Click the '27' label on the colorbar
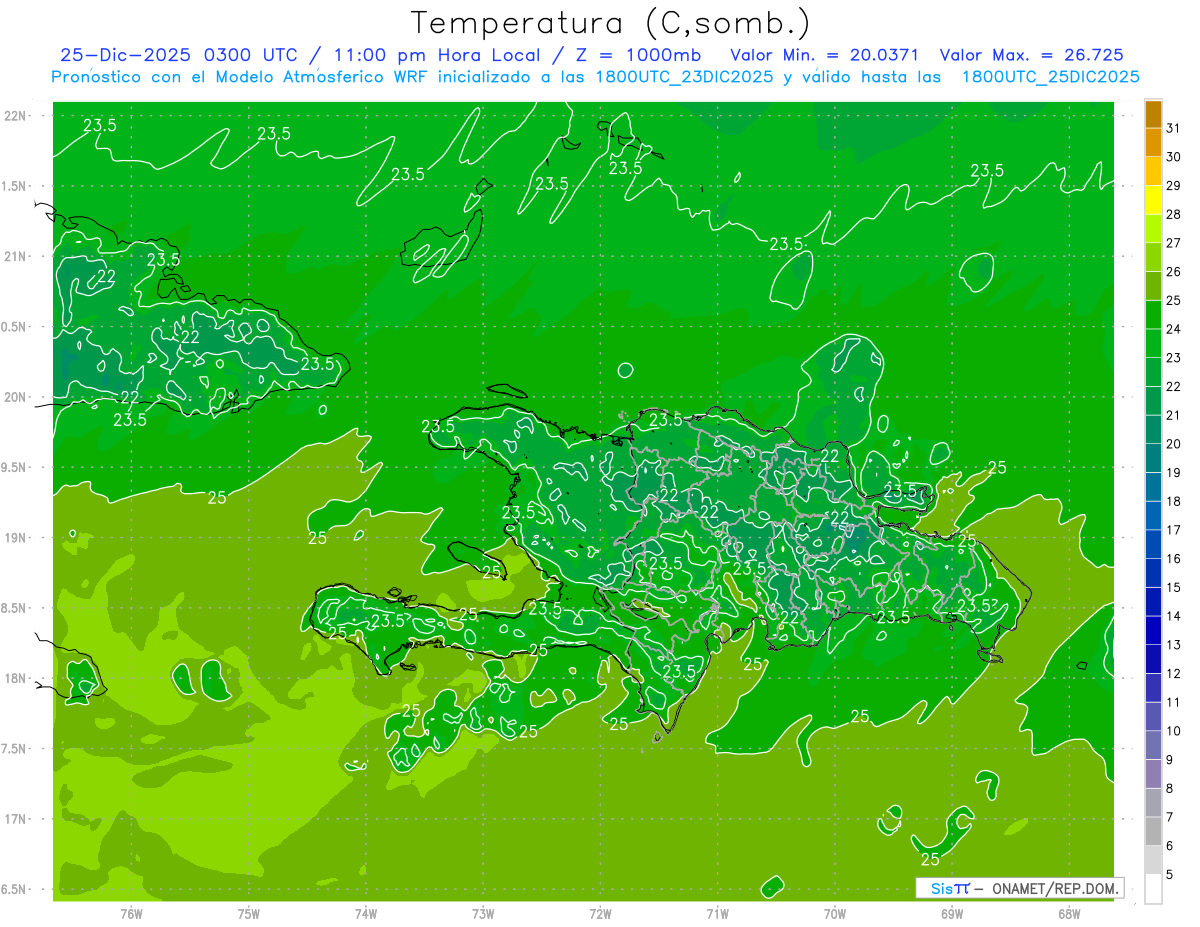Image resolution: width=1200 pixels, height=927 pixels. 1173,243
